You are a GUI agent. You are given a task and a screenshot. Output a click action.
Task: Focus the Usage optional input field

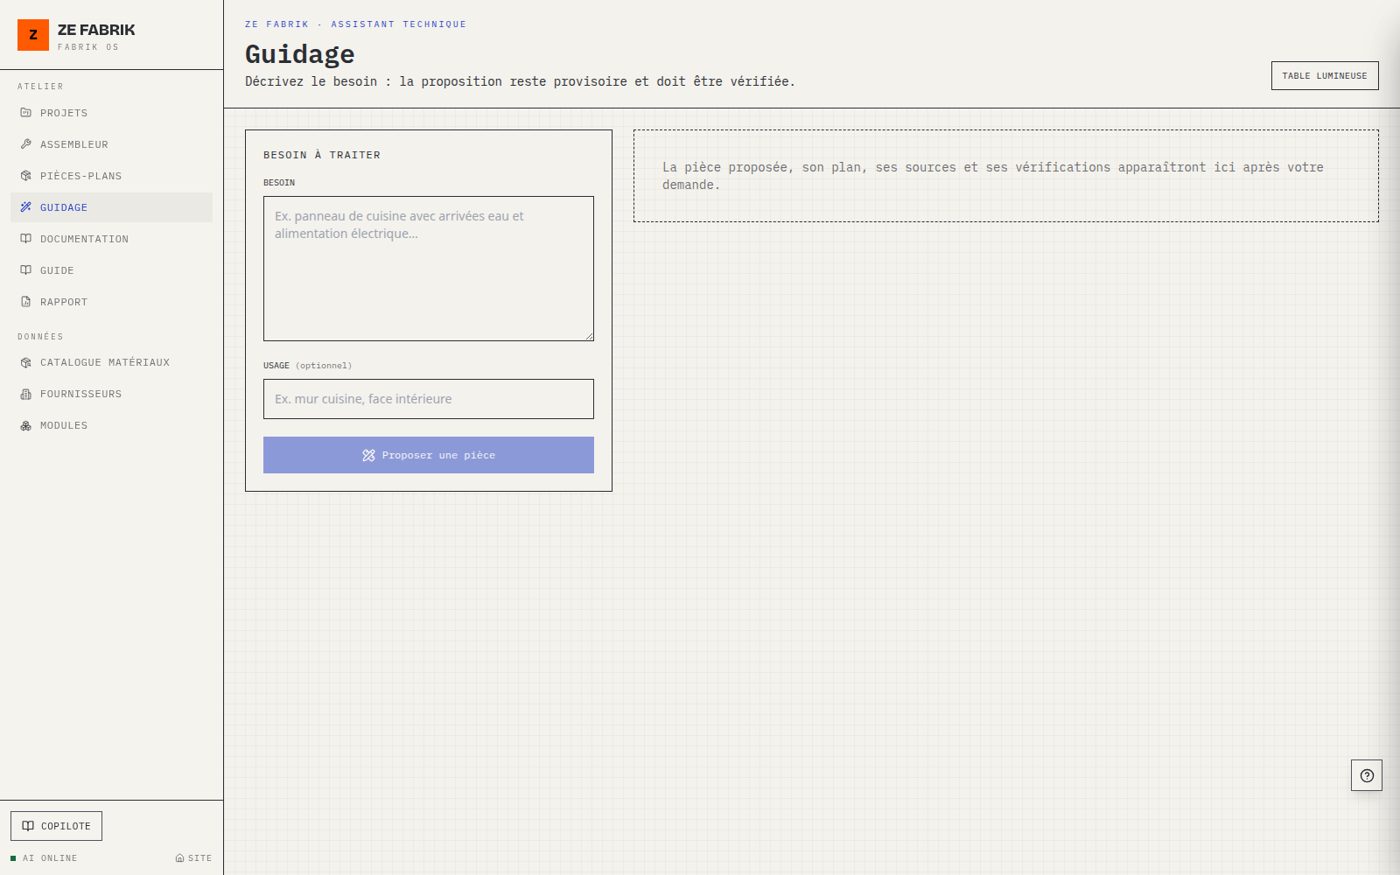click(428, 399)
